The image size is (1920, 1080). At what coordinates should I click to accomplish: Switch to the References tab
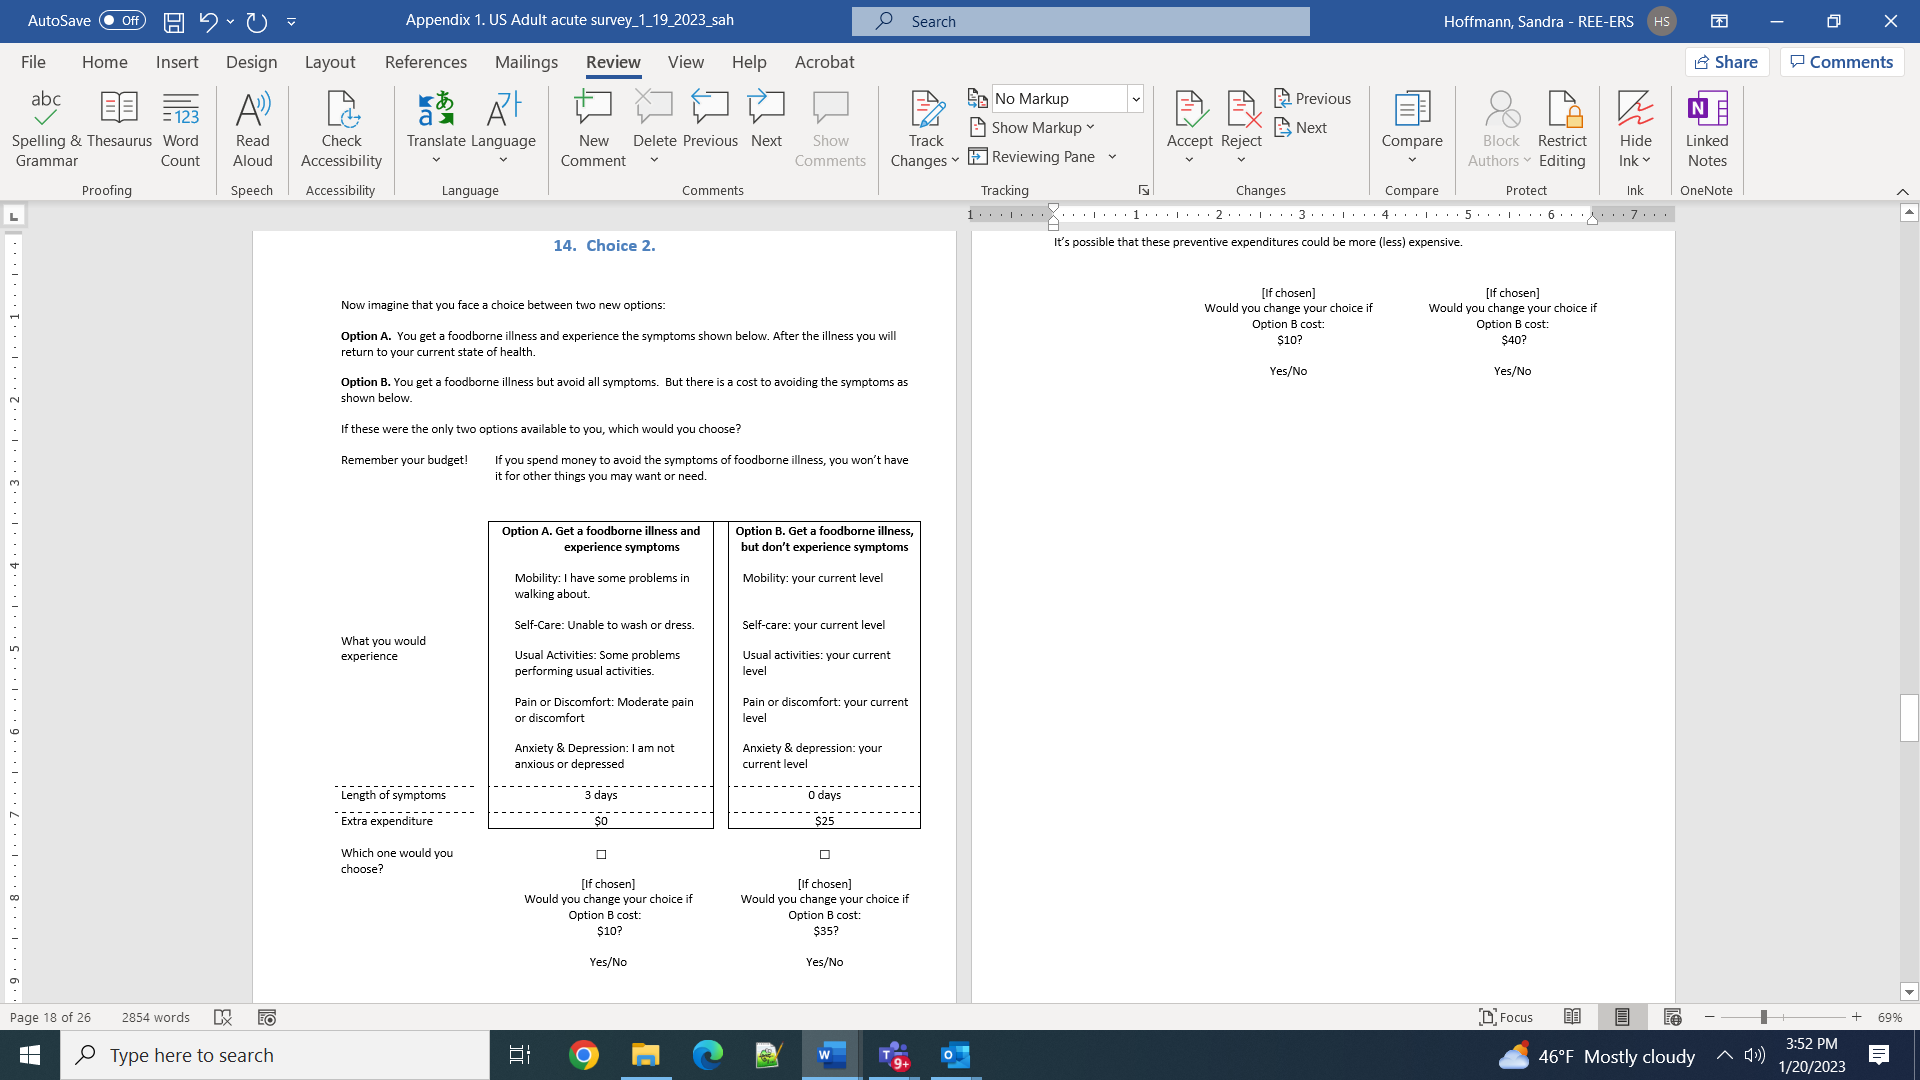coord(425,62)
